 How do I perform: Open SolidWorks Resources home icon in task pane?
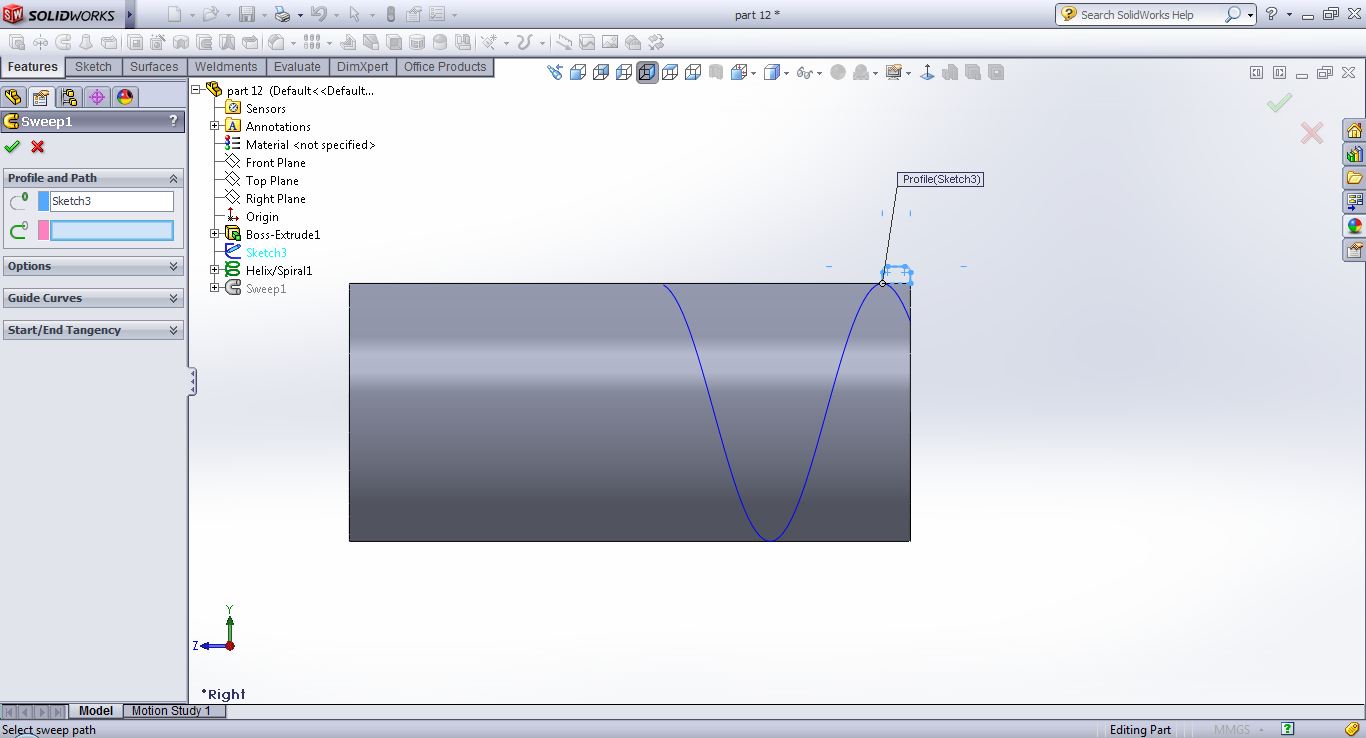tap(1354, 131)
